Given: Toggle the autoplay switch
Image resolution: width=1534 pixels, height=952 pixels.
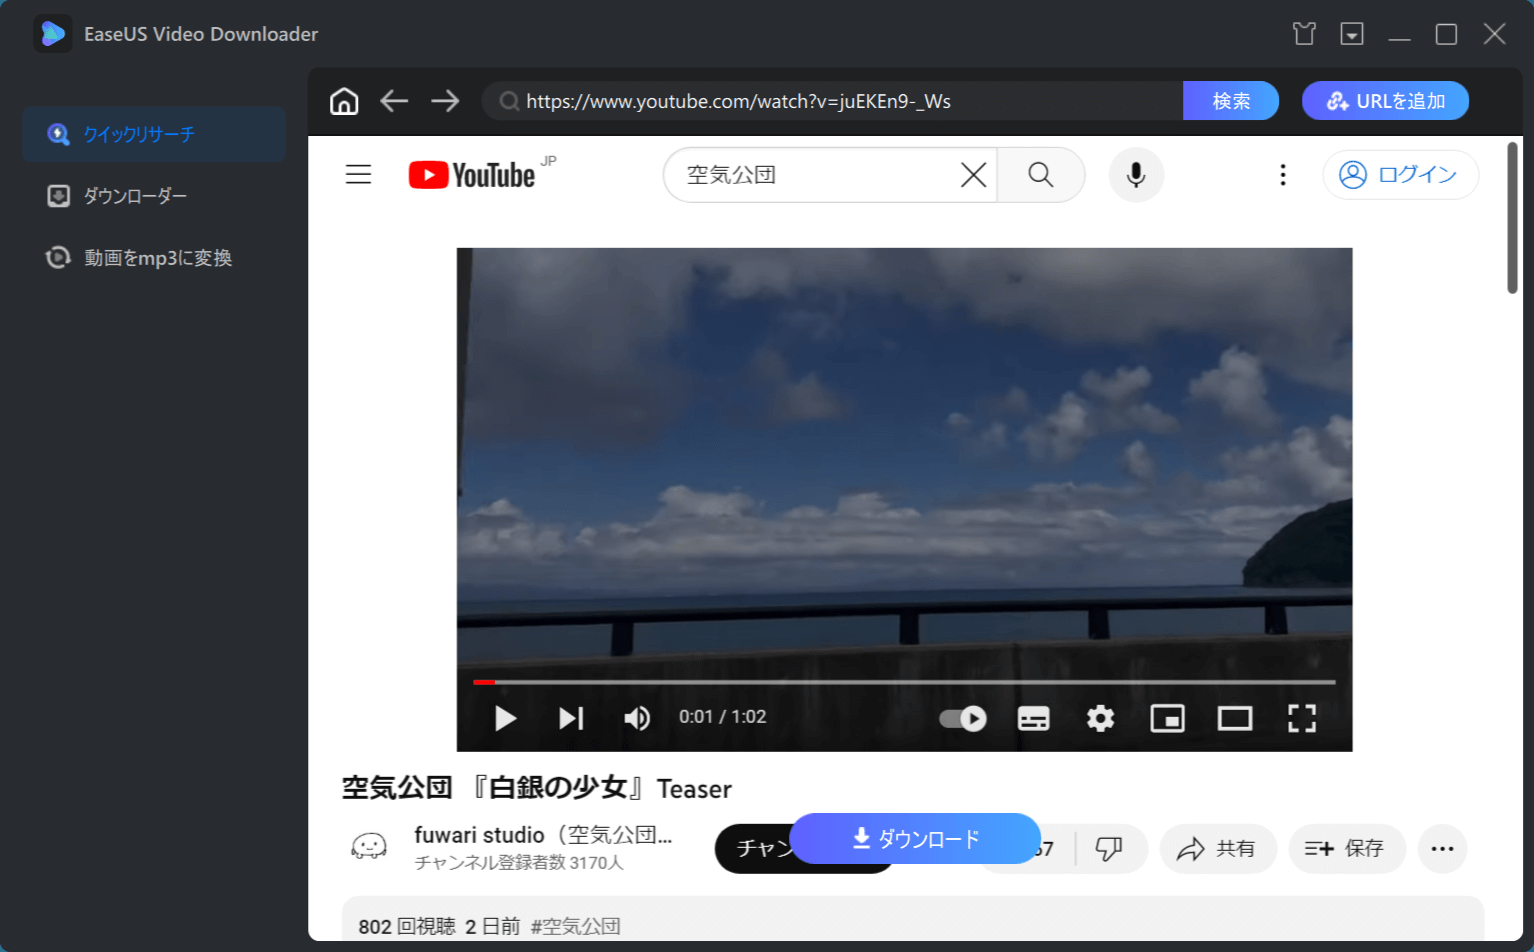Looking at the screenshot, I should tap(963, 718).
